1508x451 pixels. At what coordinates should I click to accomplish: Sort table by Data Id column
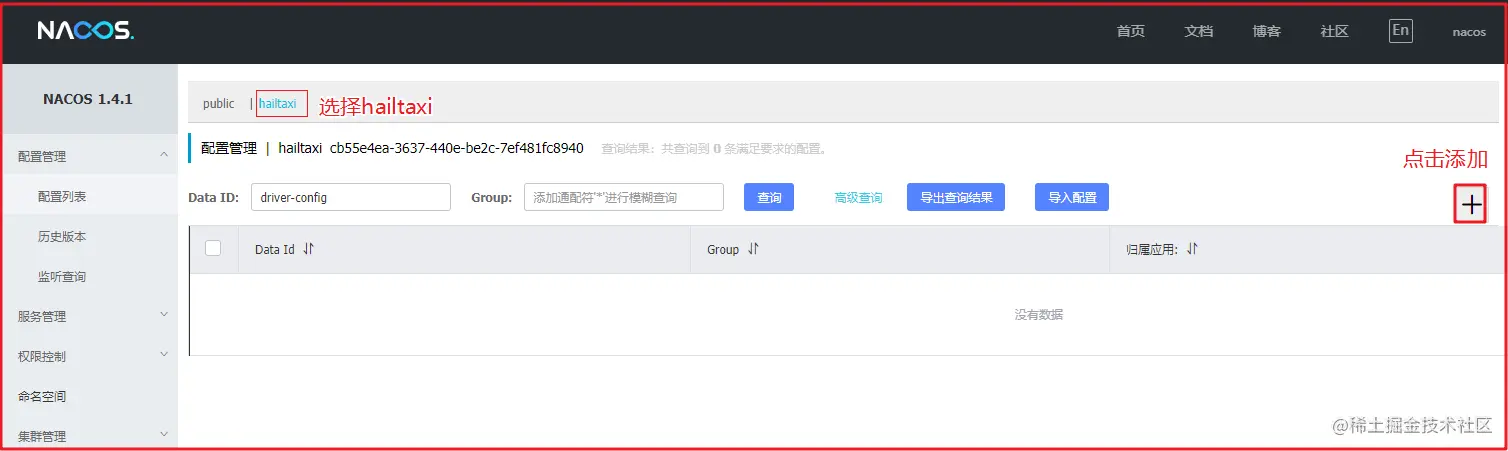click(308, 249)
